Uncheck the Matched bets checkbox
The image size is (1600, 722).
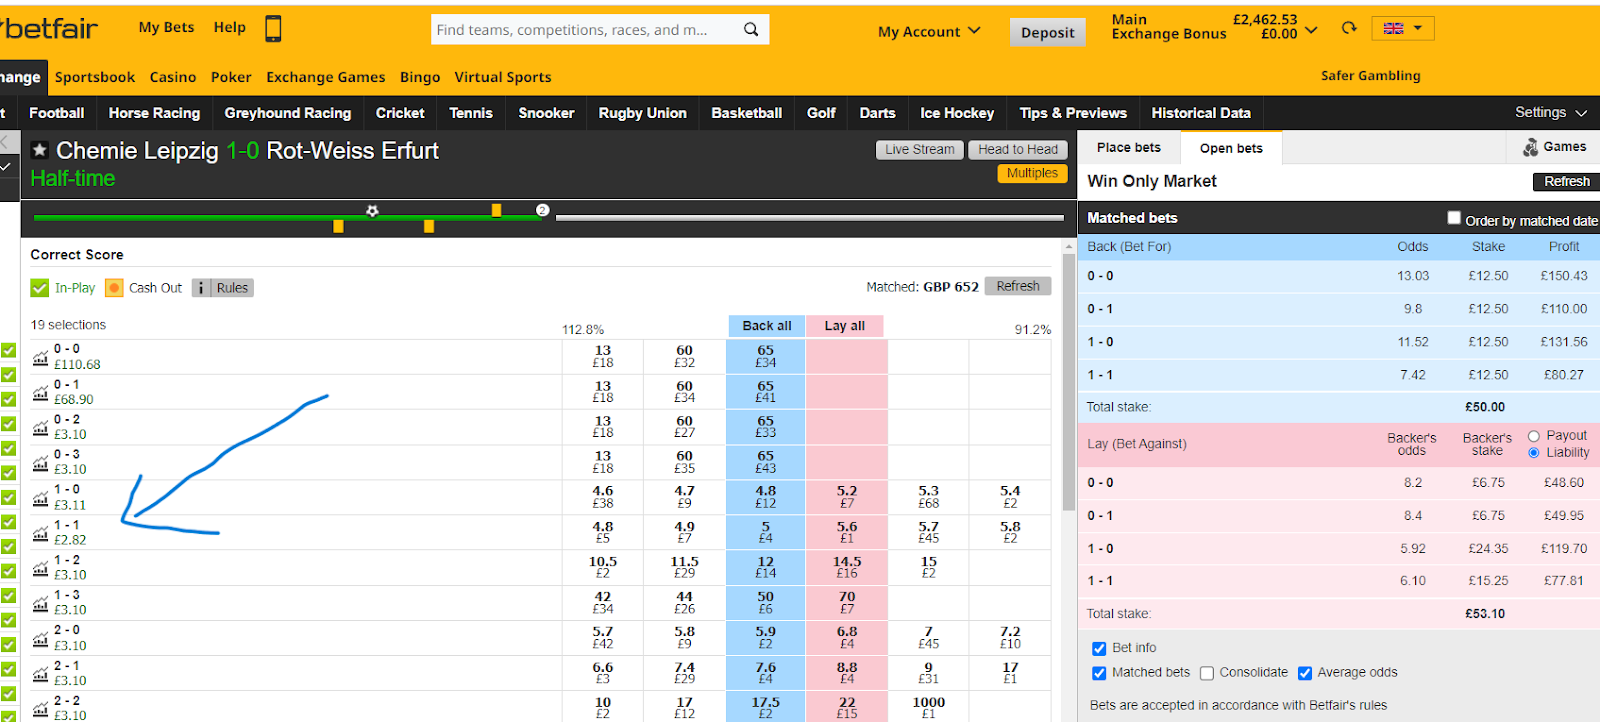[1099, 673]
